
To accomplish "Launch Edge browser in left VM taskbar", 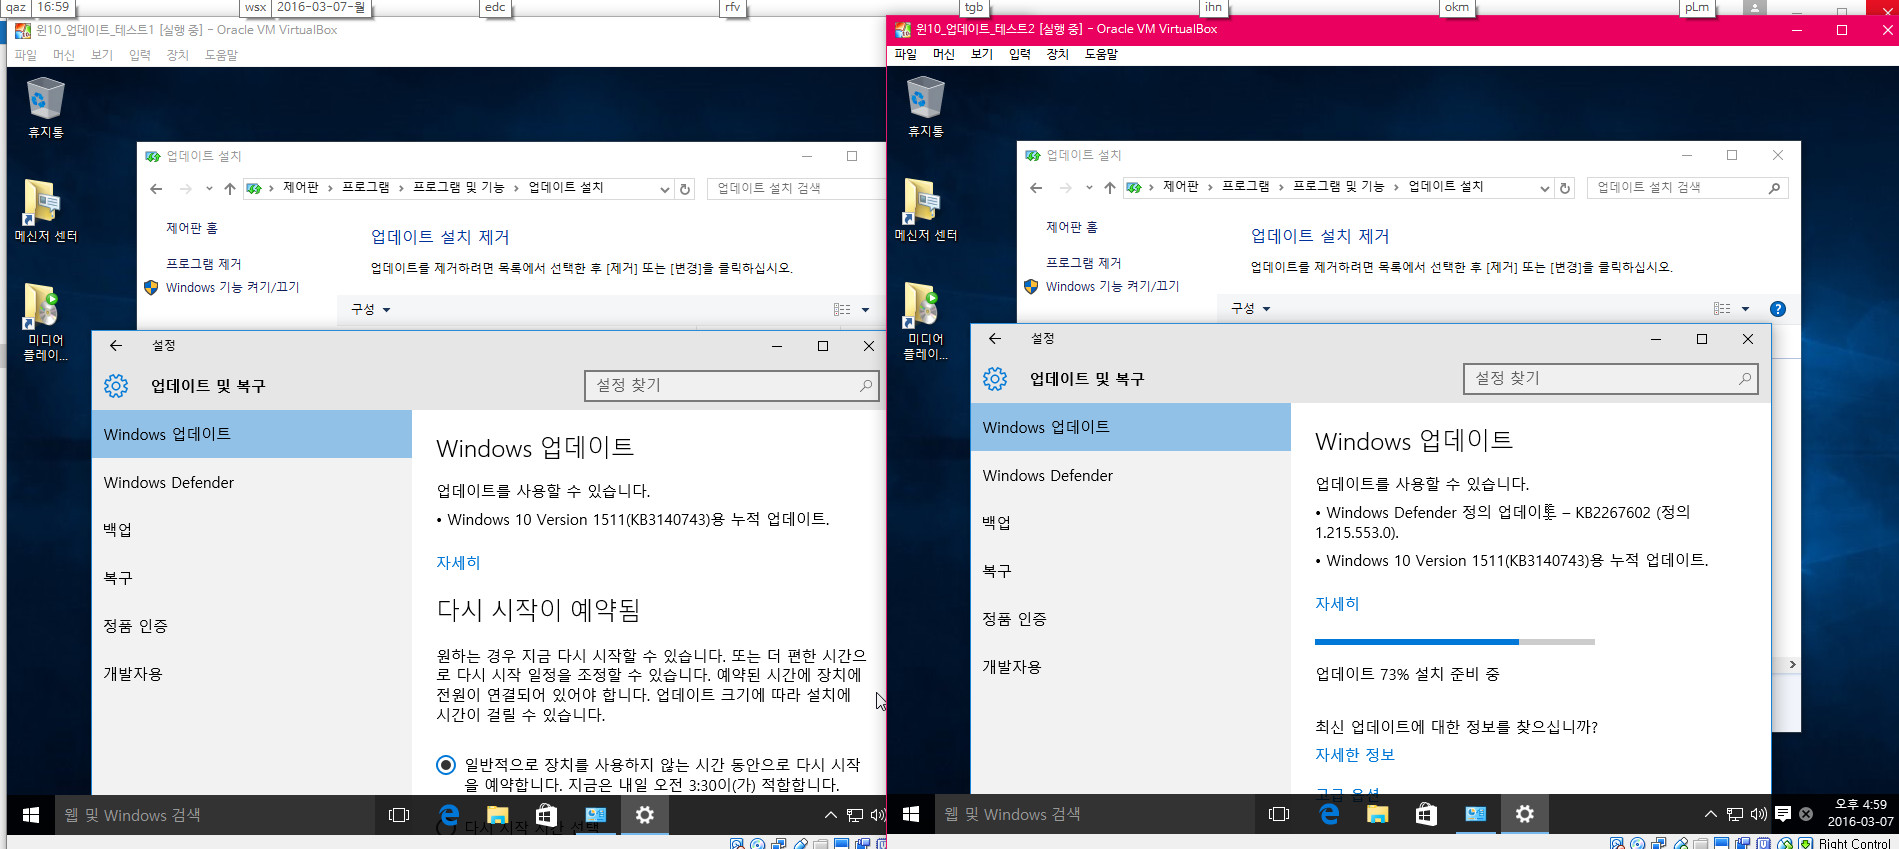I will click(449, 815).
